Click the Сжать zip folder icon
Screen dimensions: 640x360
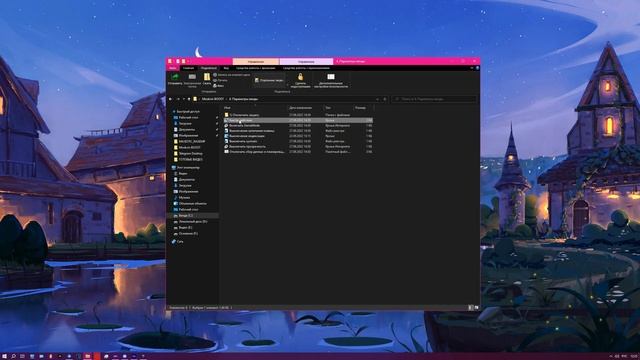(x=207, y=77)
